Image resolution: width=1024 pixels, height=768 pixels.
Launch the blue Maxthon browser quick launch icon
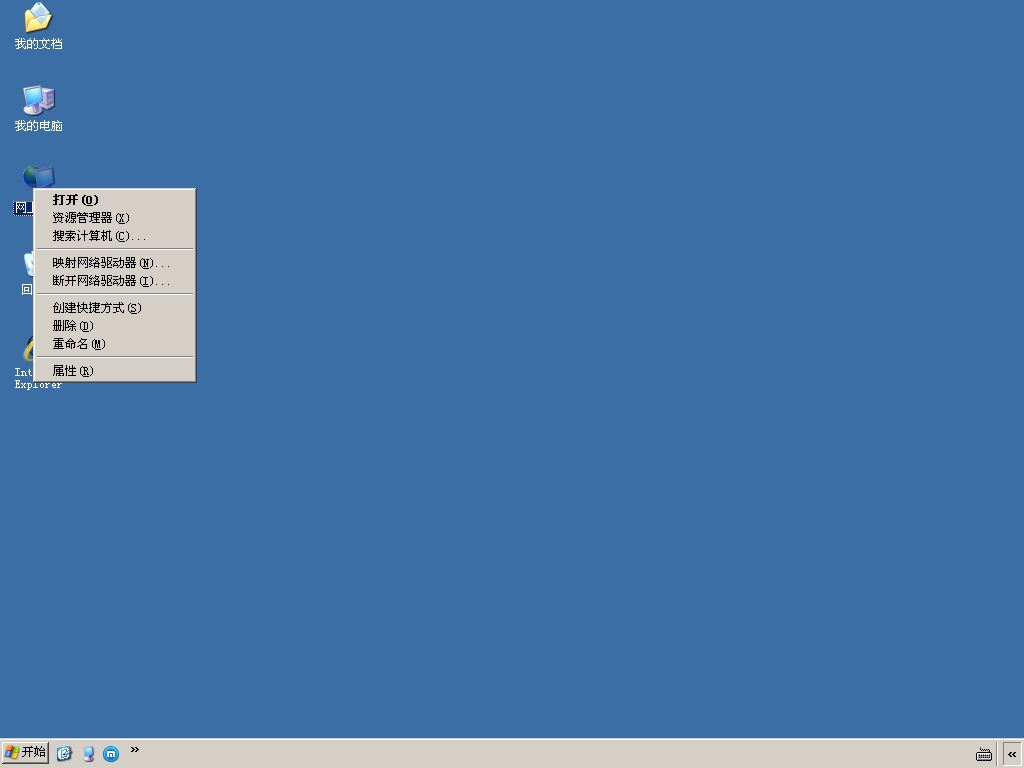click(x=111, y=754)
